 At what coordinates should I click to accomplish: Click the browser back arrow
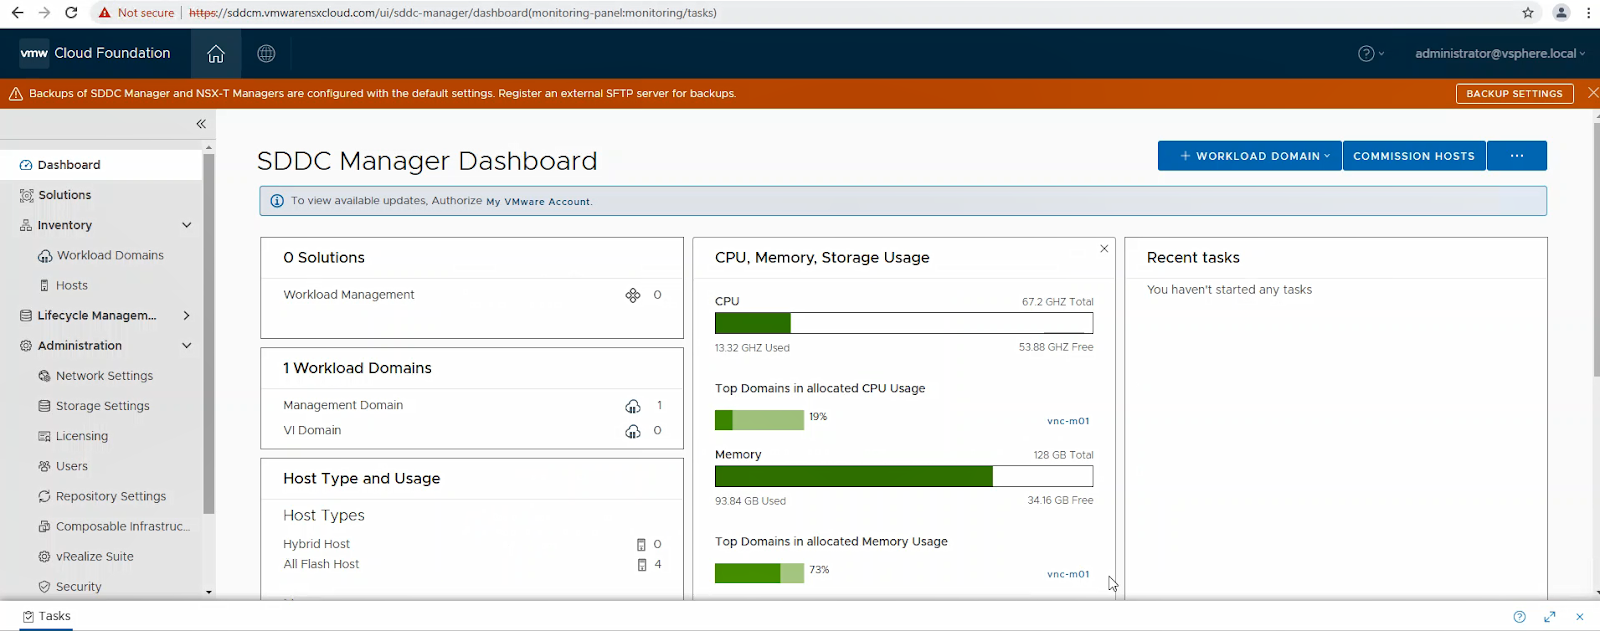[x=17, y=13]
